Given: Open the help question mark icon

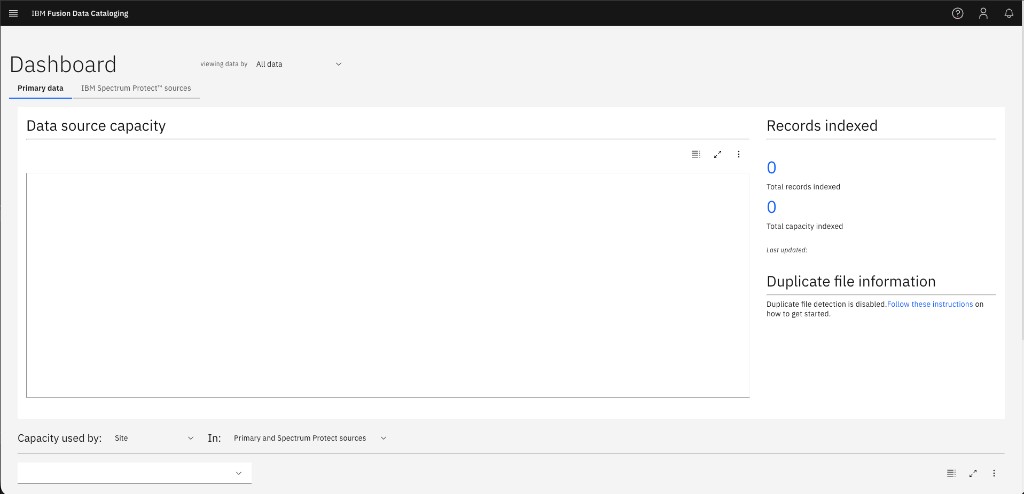Looking at the screenshot, I should [957, 13].
